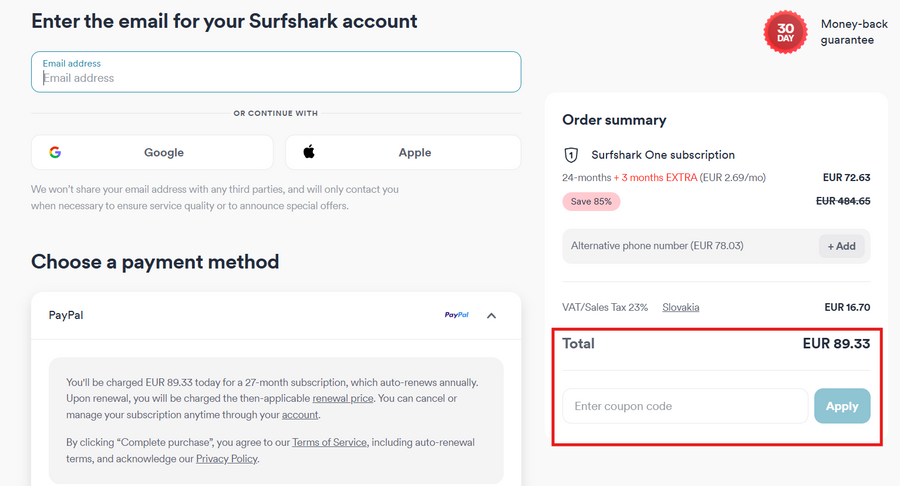Continue with Google
Image resolution: width=900 pixels, height=486 pixels.
coord(152,153)
